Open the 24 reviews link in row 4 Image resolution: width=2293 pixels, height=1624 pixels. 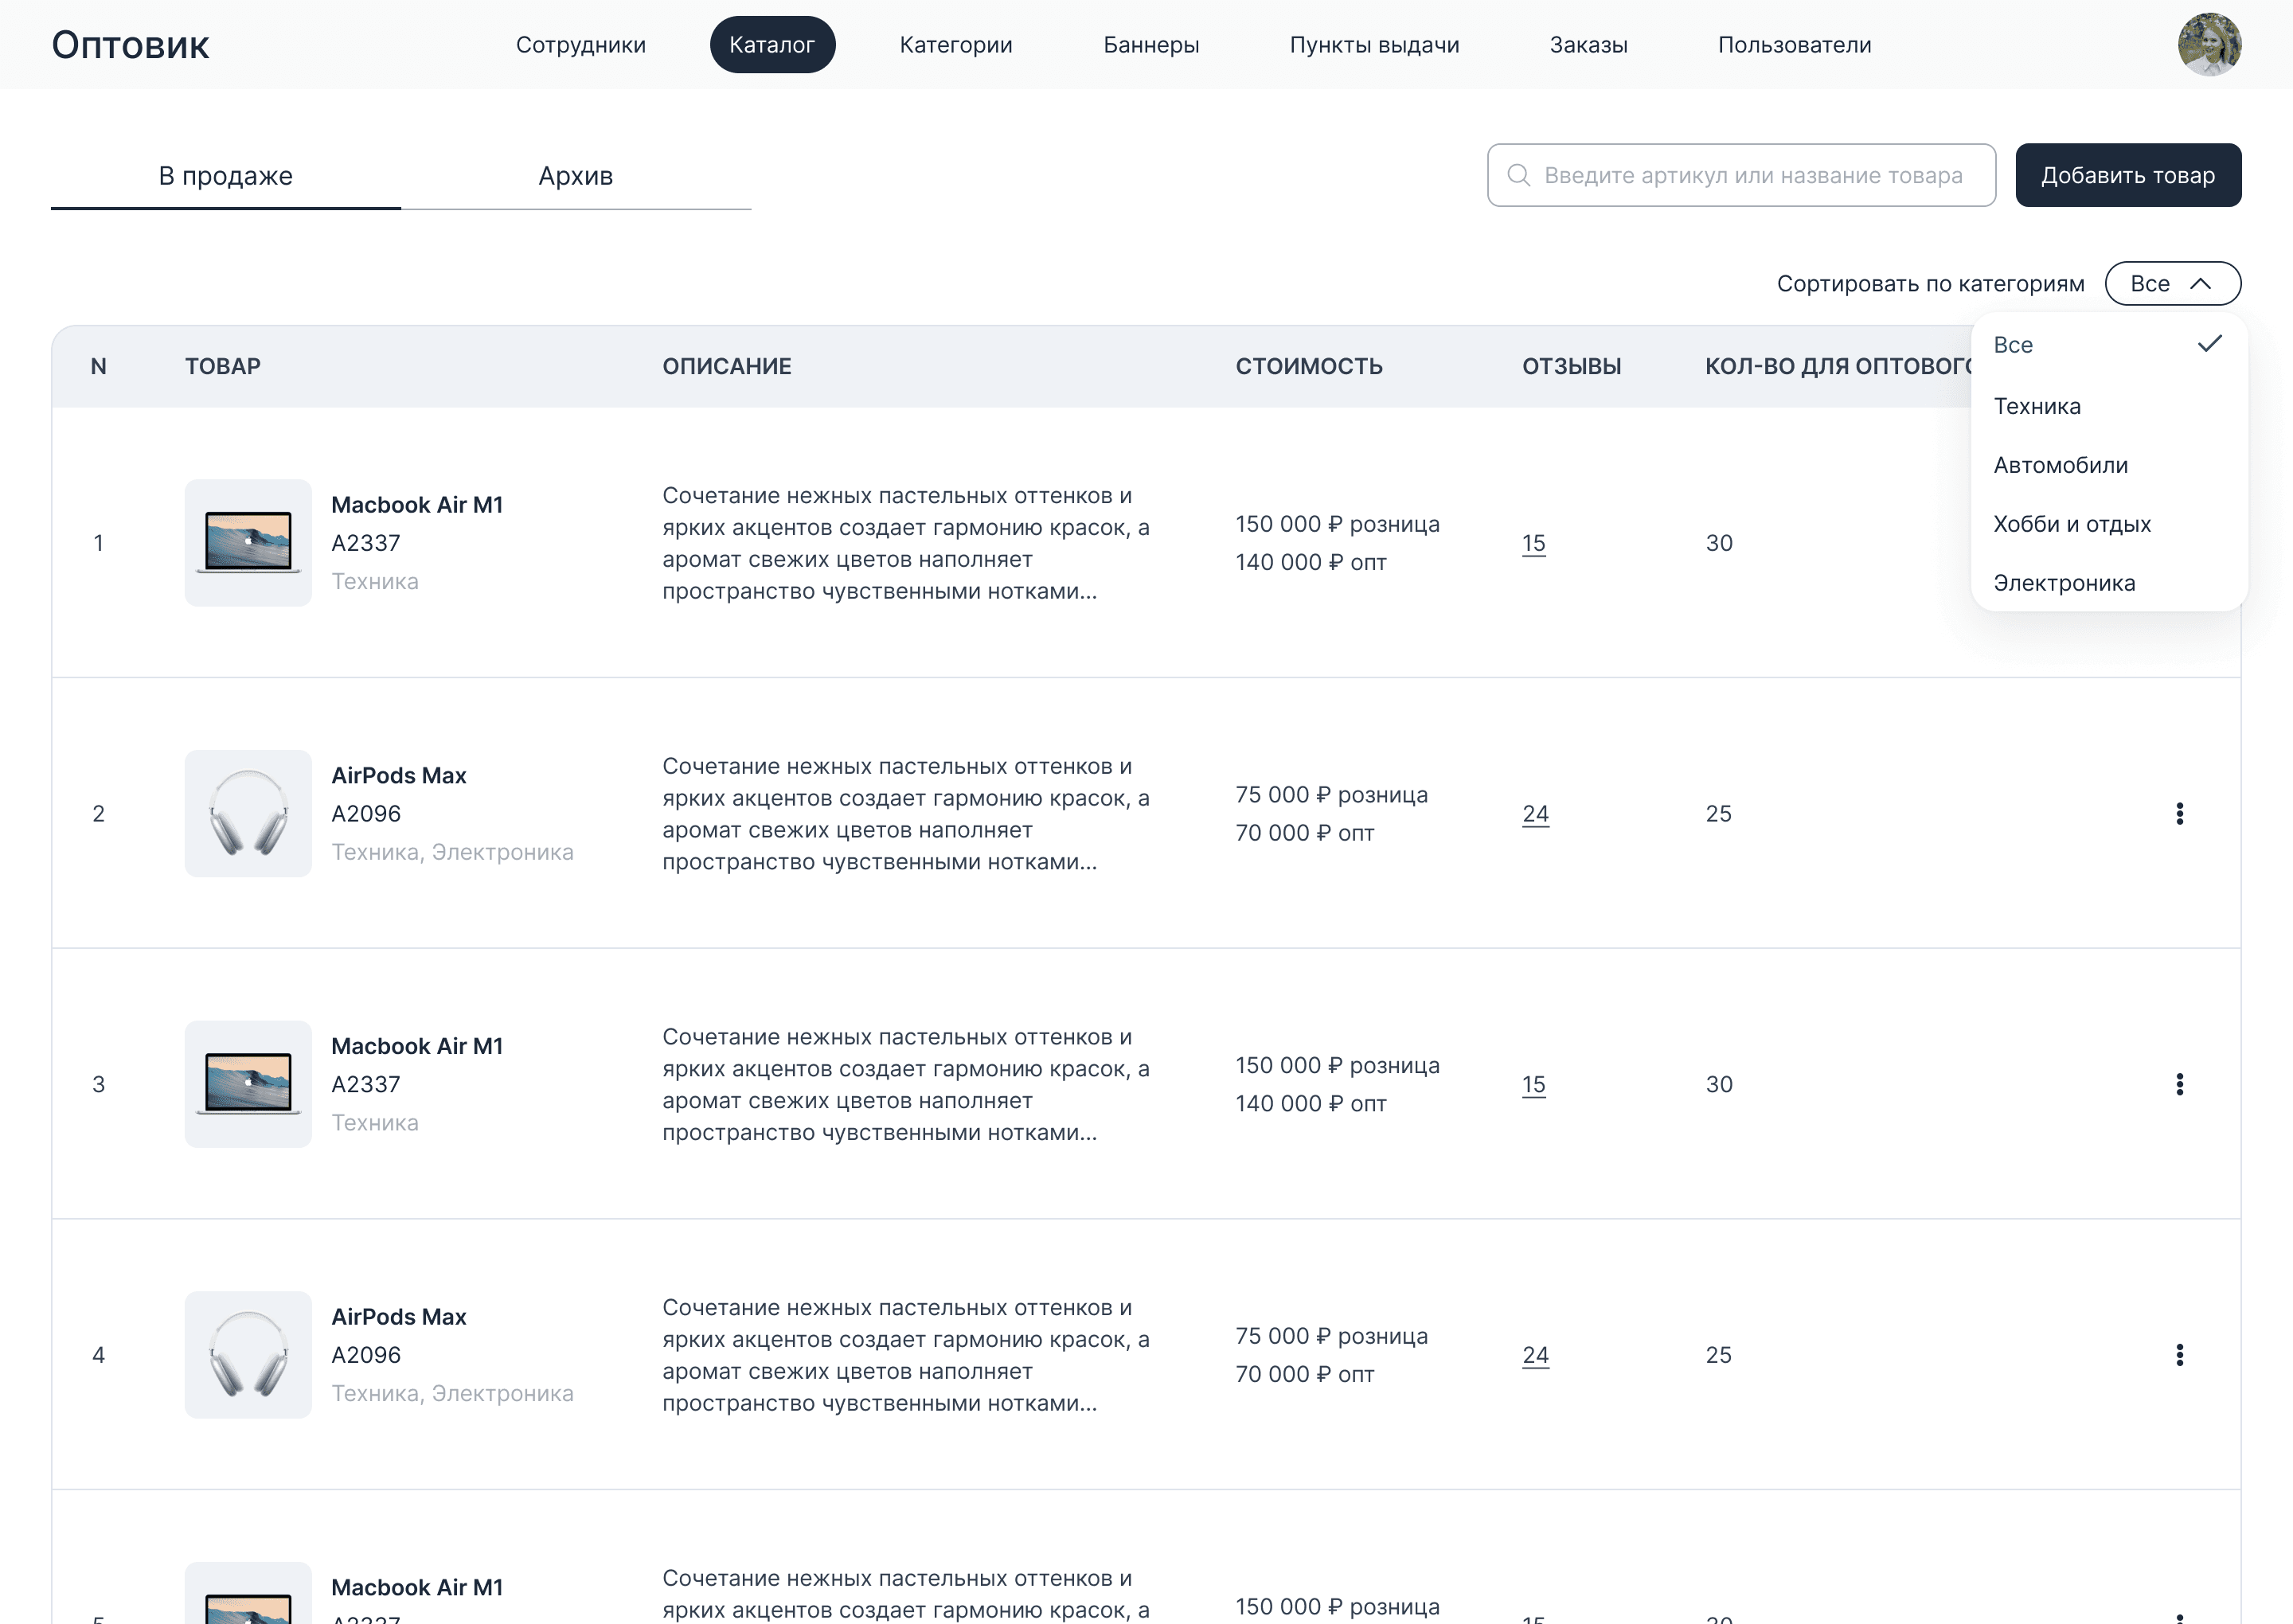pos(1535,1355)
